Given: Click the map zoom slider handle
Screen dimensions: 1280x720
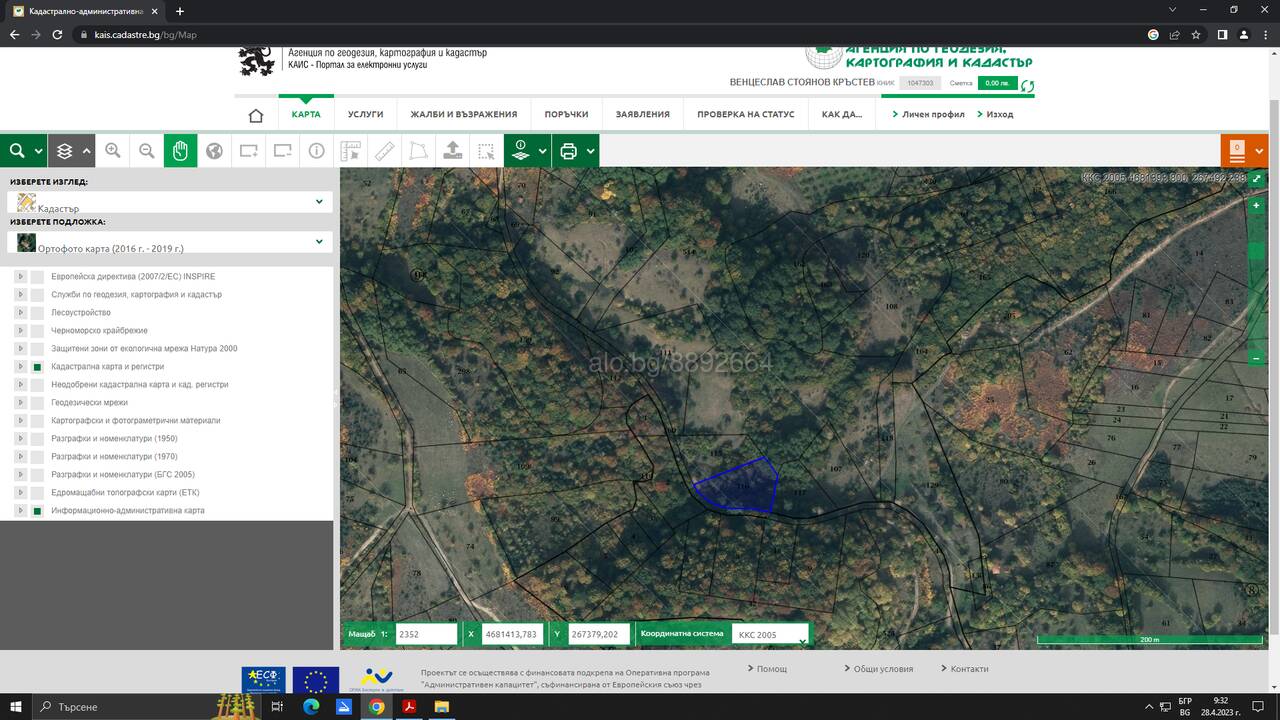Looking at the screenshot, I should (1257, 250).
